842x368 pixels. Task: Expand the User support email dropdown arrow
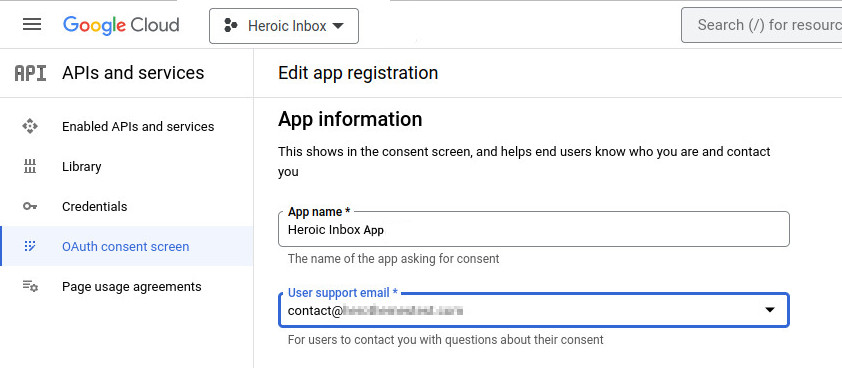770,310
